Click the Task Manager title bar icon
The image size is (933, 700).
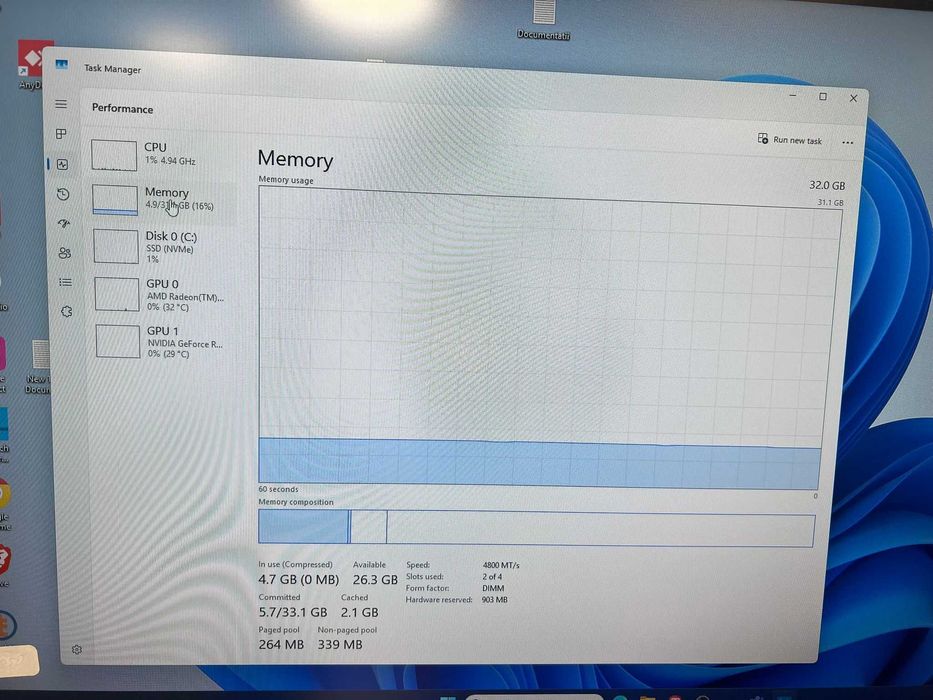[62, 65]
